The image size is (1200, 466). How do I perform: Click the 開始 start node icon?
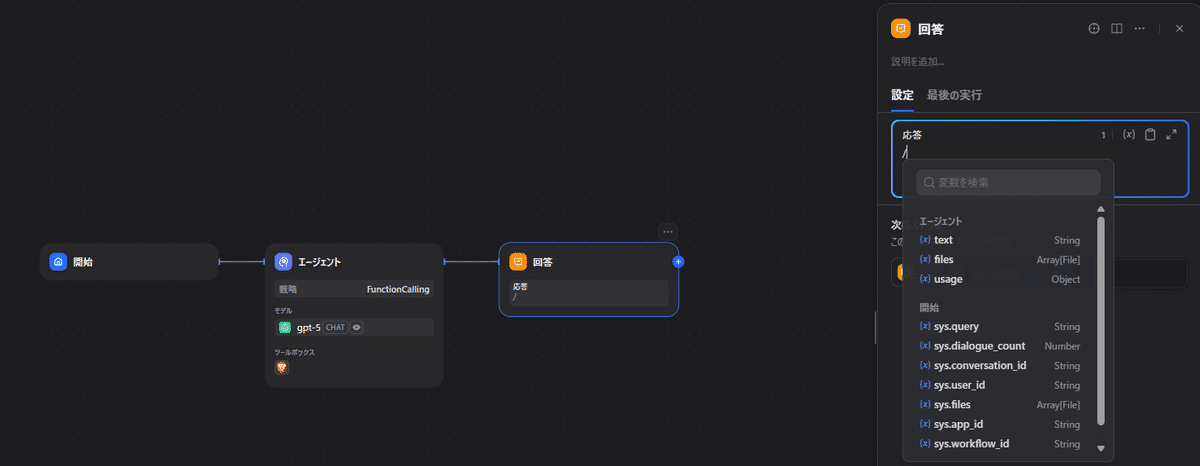click(58, 262)
